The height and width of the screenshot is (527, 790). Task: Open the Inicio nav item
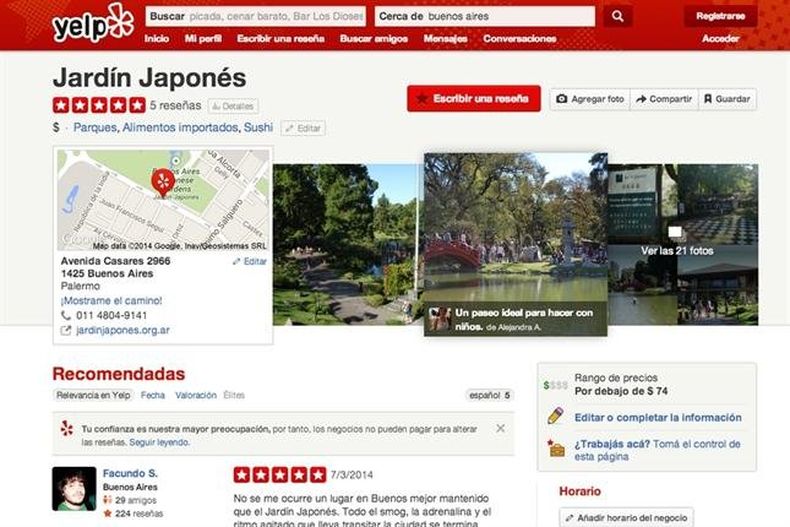(x=157, y=38)
